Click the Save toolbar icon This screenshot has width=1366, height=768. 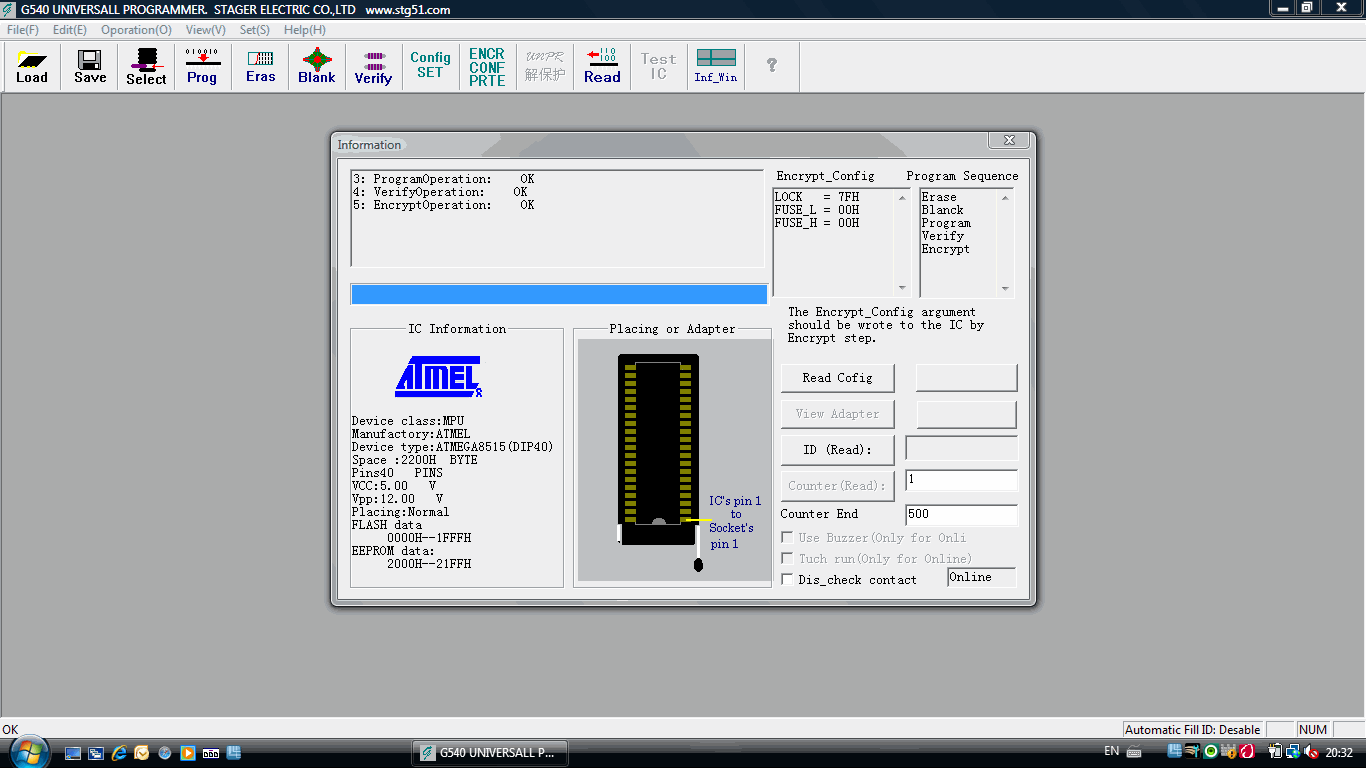[90, 66]
